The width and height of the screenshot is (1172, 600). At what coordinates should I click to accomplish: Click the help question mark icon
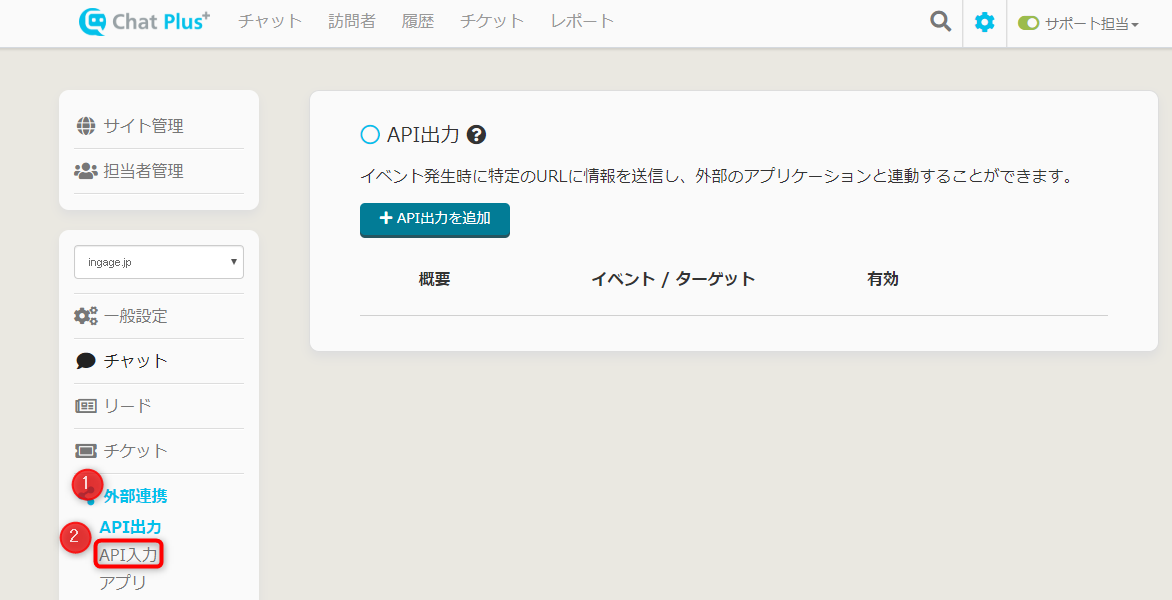click(476, 135)
